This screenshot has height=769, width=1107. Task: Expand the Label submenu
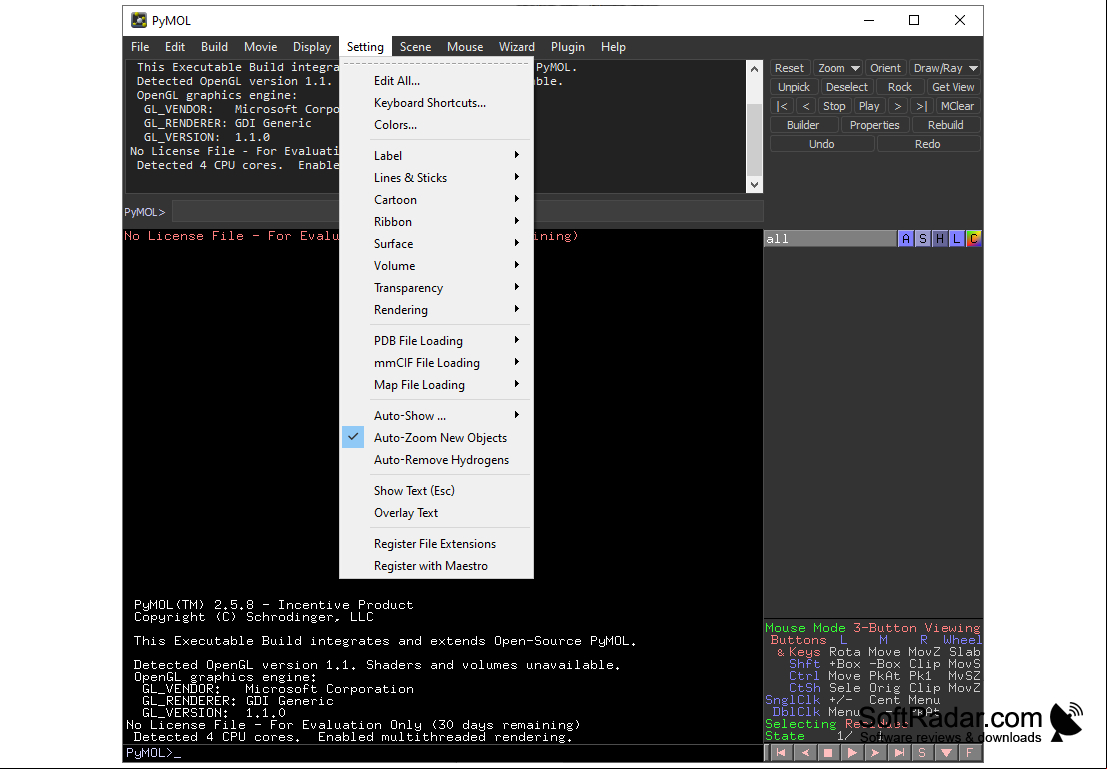436,155
